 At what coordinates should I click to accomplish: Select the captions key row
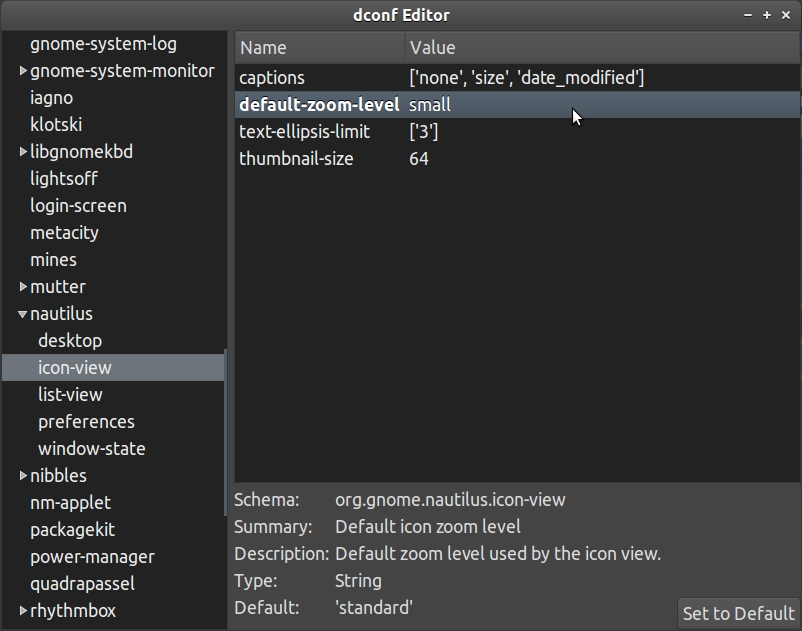518,78
